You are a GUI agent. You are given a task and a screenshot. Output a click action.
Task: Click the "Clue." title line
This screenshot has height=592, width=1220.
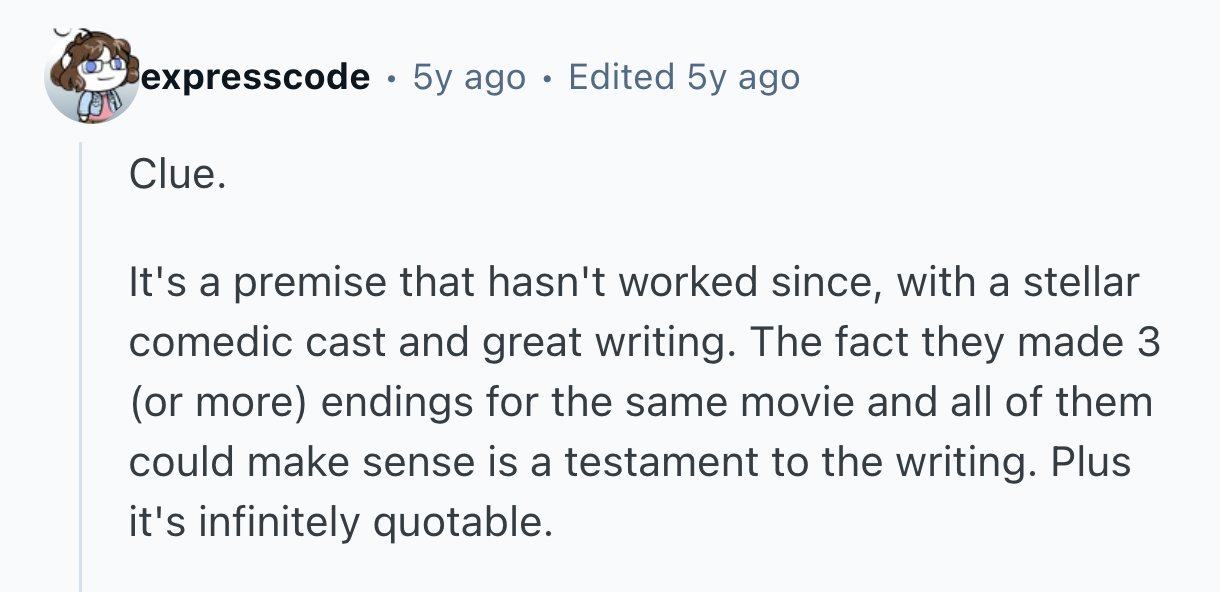click(x=172, y=176)
